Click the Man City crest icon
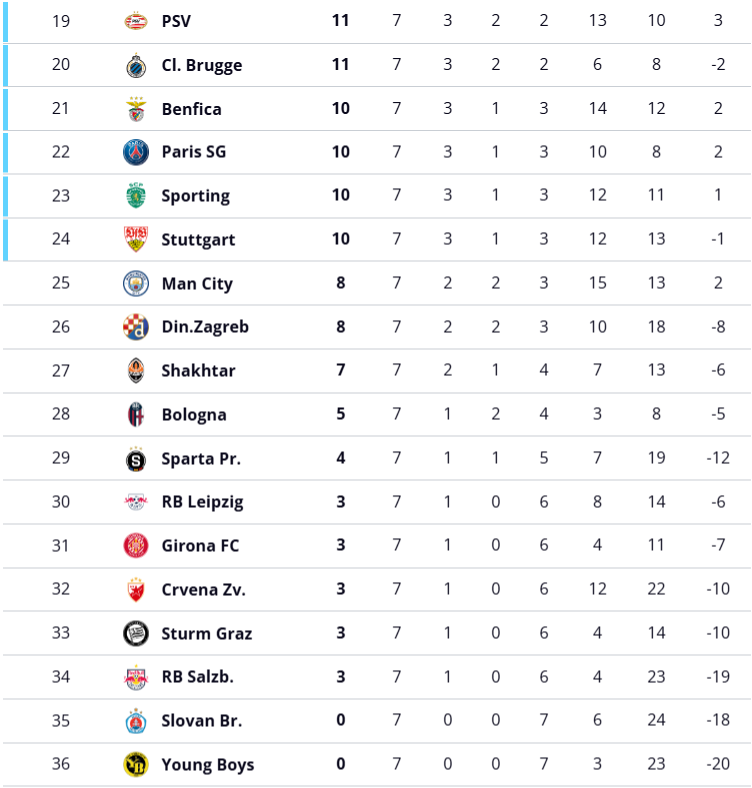 [135, 283]
